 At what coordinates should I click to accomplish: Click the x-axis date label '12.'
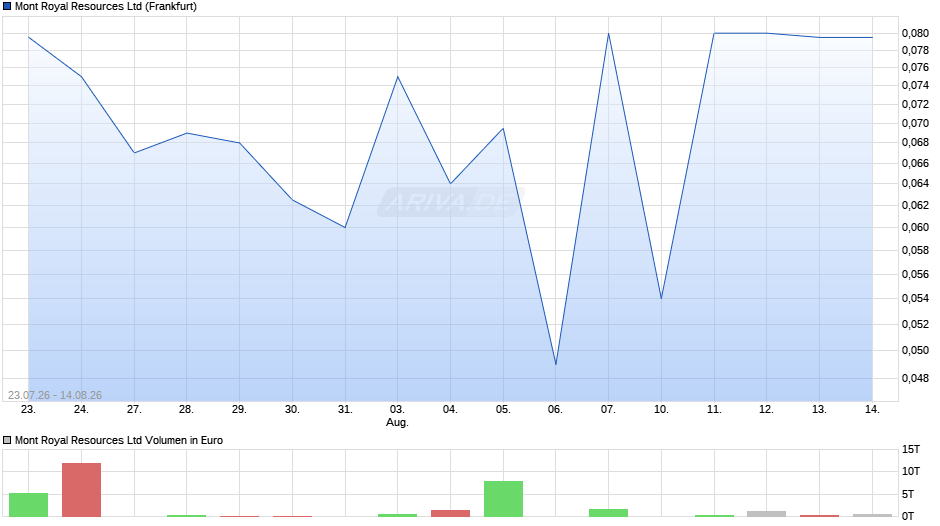point(767,410)
